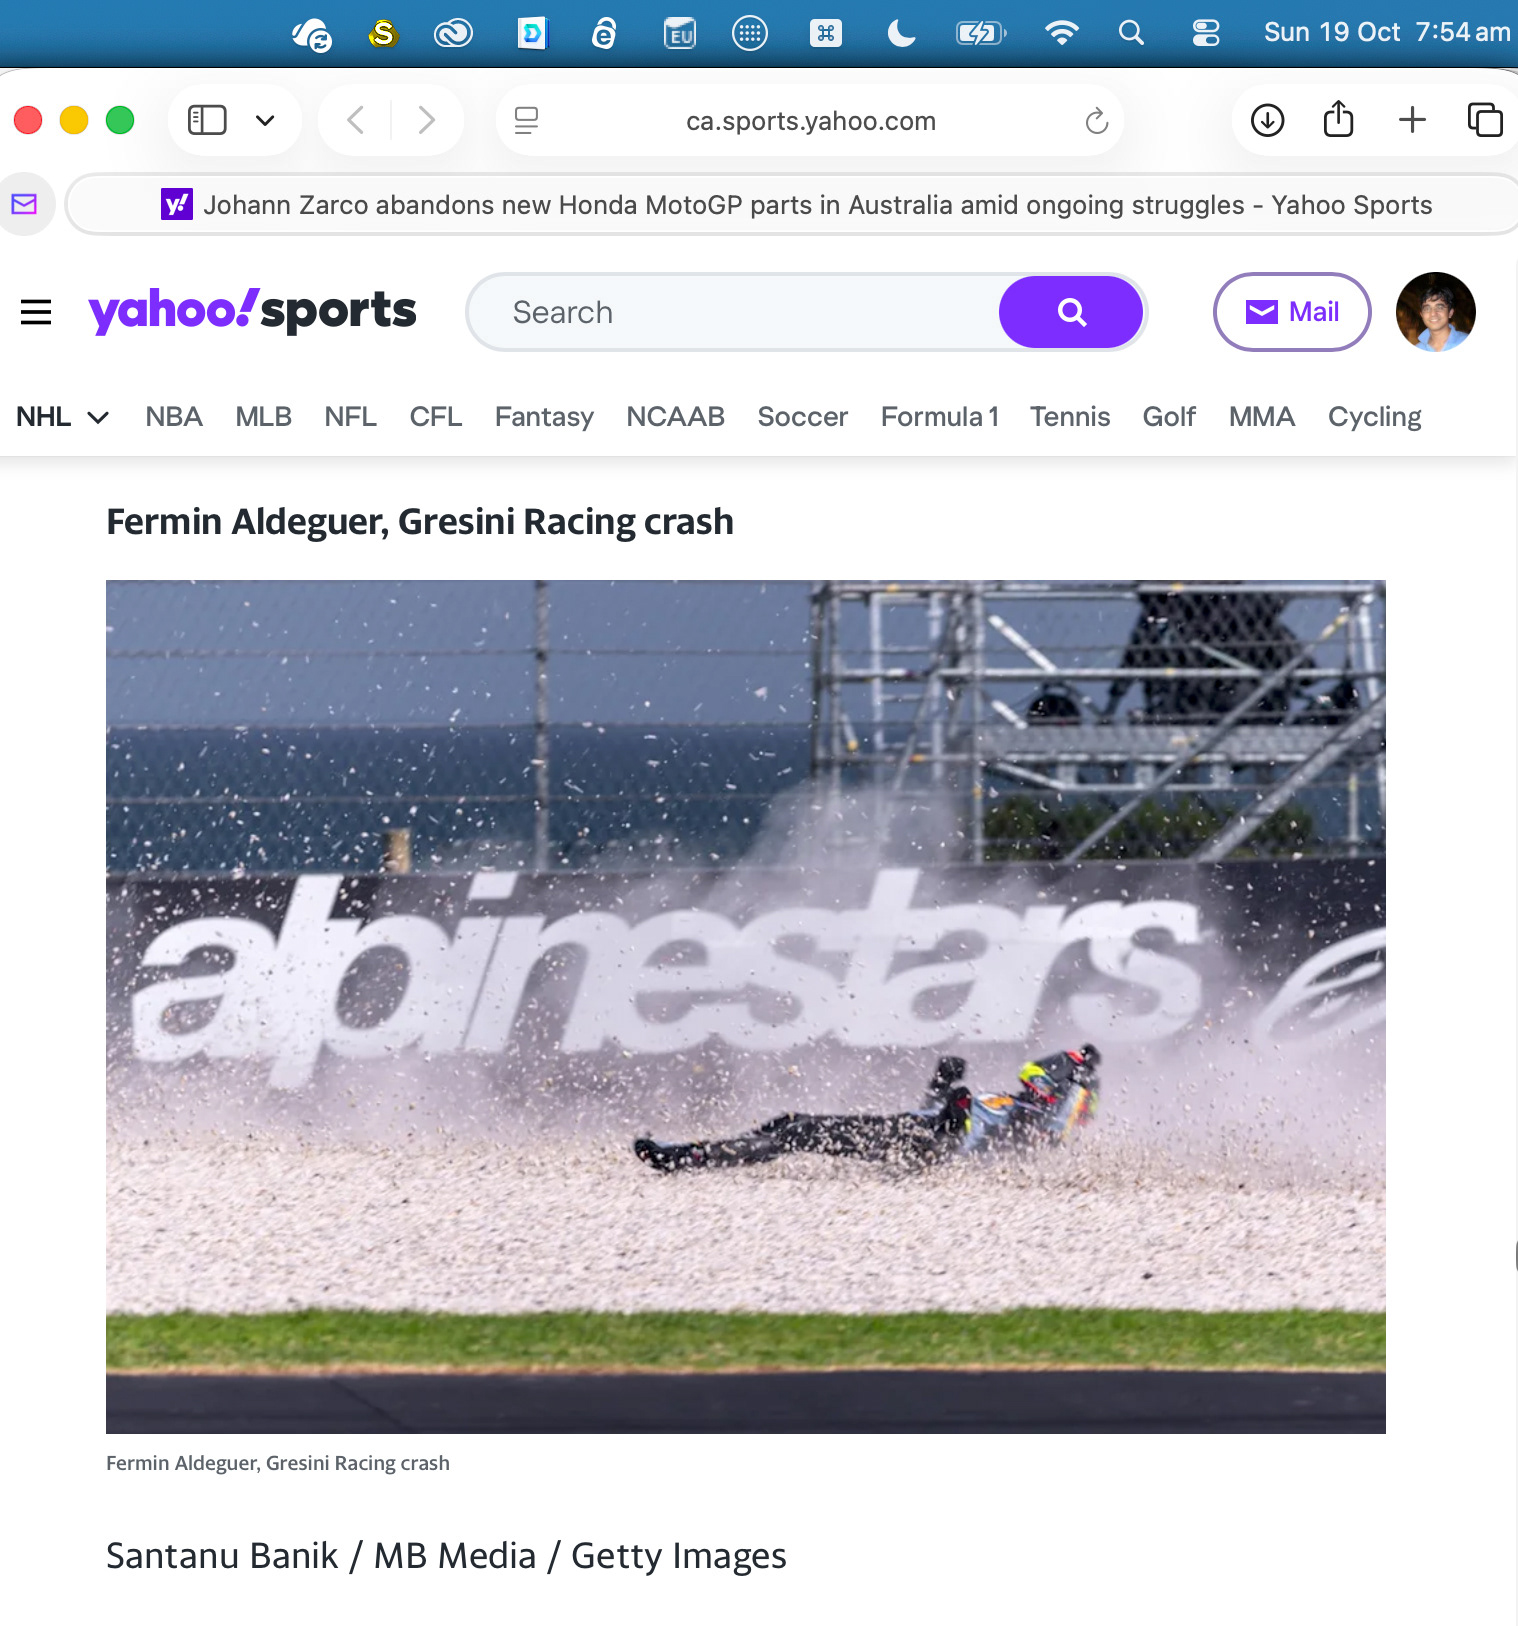
Task: Open the Yahoo hamburger menu
Action: coord(36,312)
